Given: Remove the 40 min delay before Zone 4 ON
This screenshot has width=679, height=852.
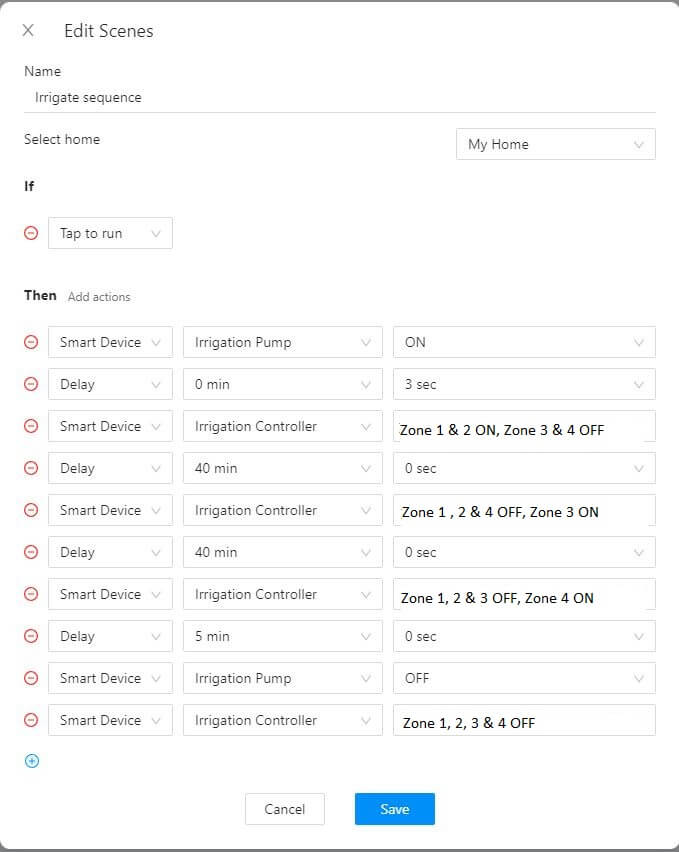Looking at the screenshot, I should (32, 552).
